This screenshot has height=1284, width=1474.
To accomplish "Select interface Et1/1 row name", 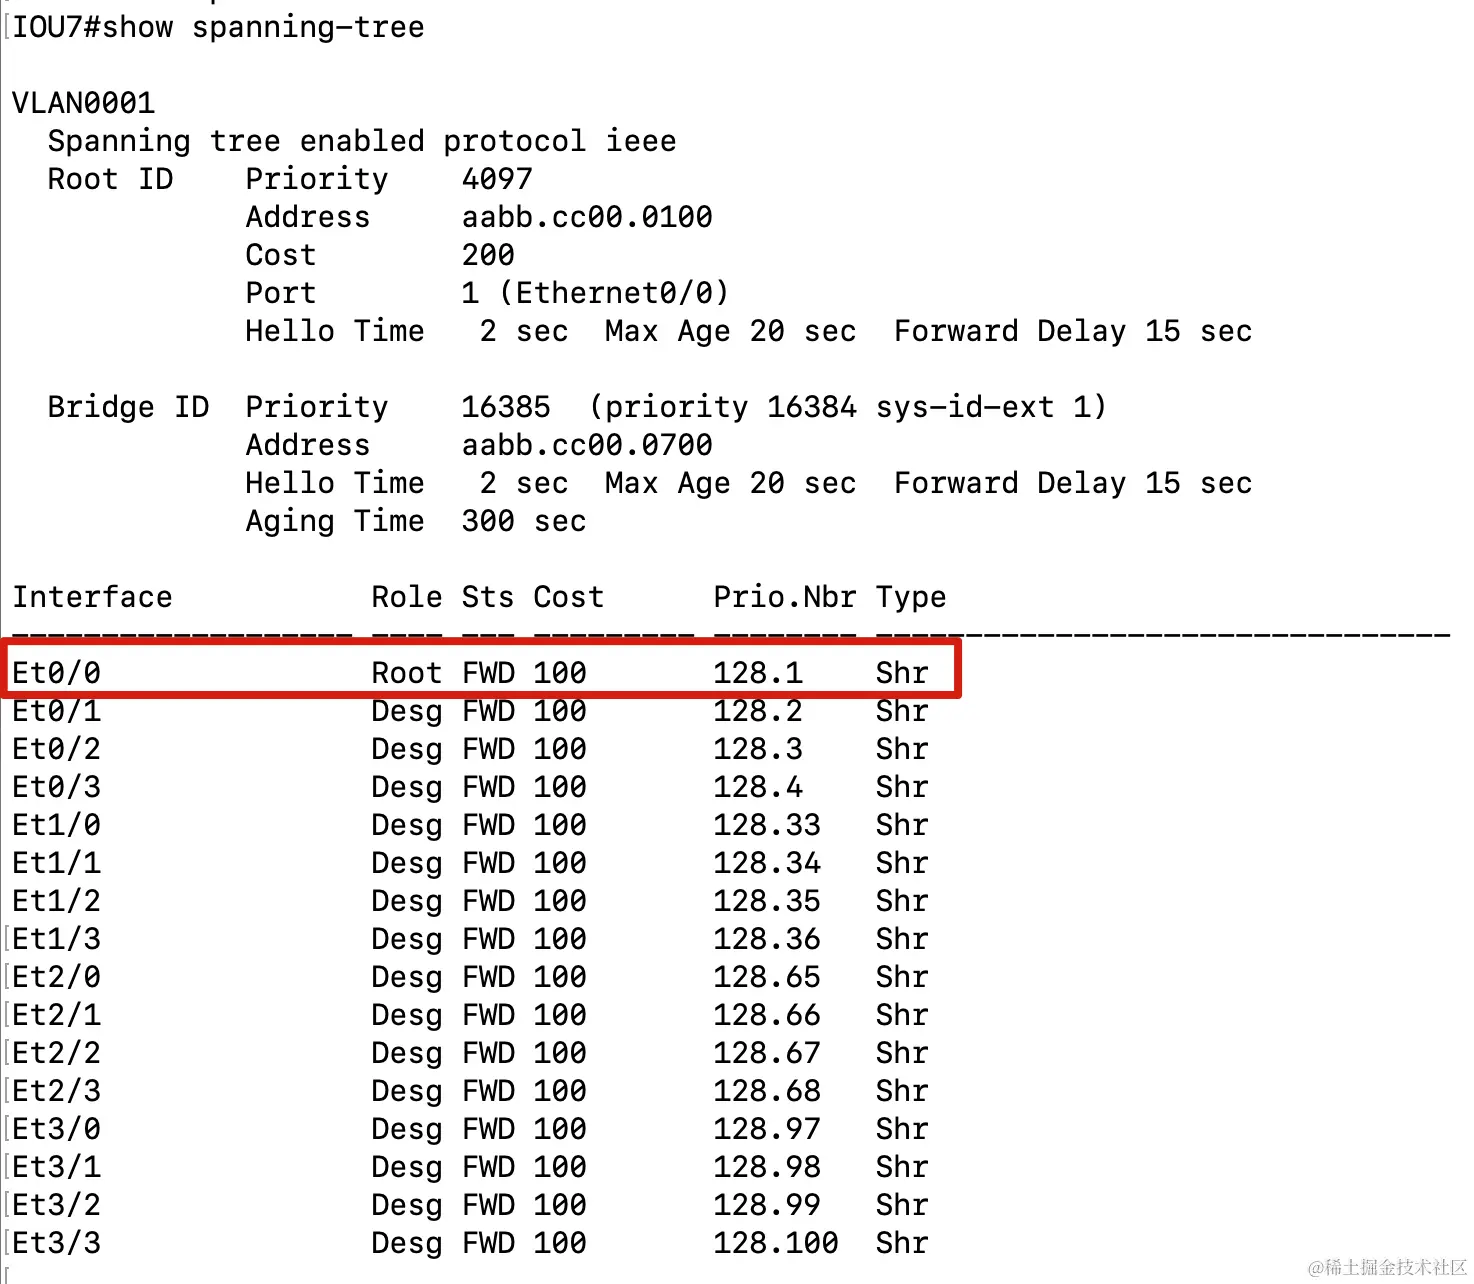I will (x=56, y=863).
